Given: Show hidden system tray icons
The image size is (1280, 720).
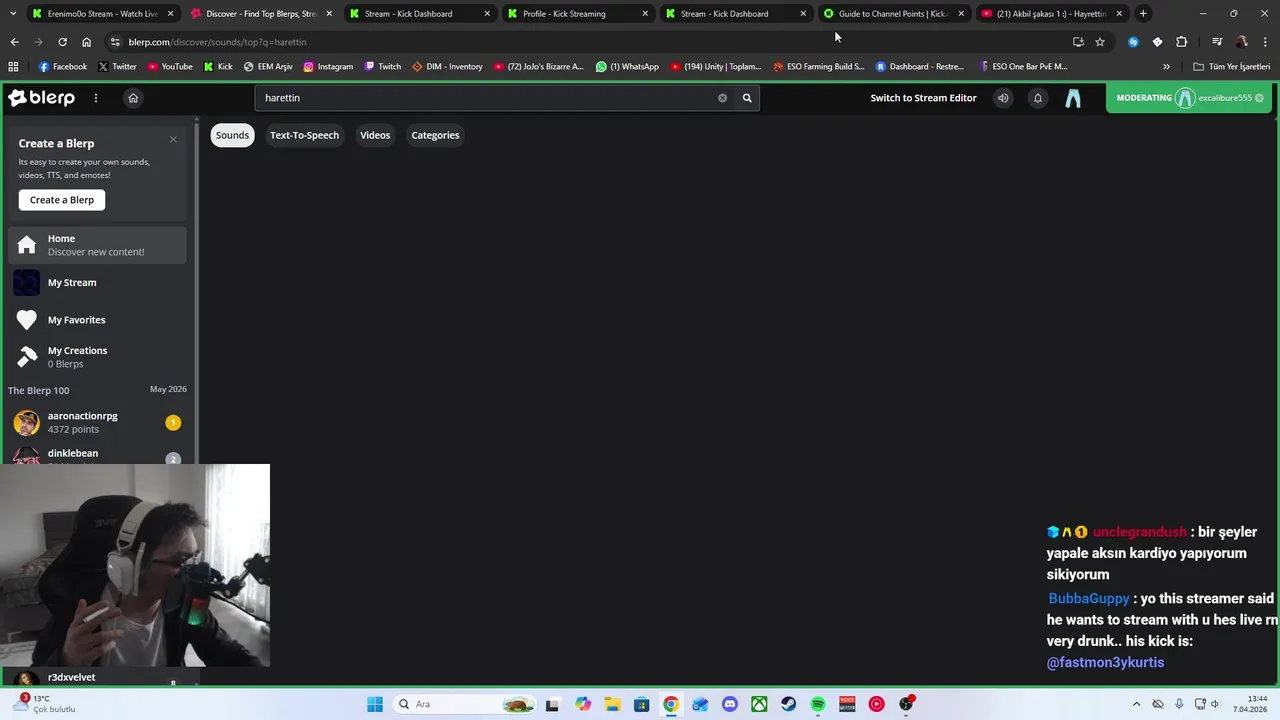Looking at the screenshot, I should point(1136,704).
